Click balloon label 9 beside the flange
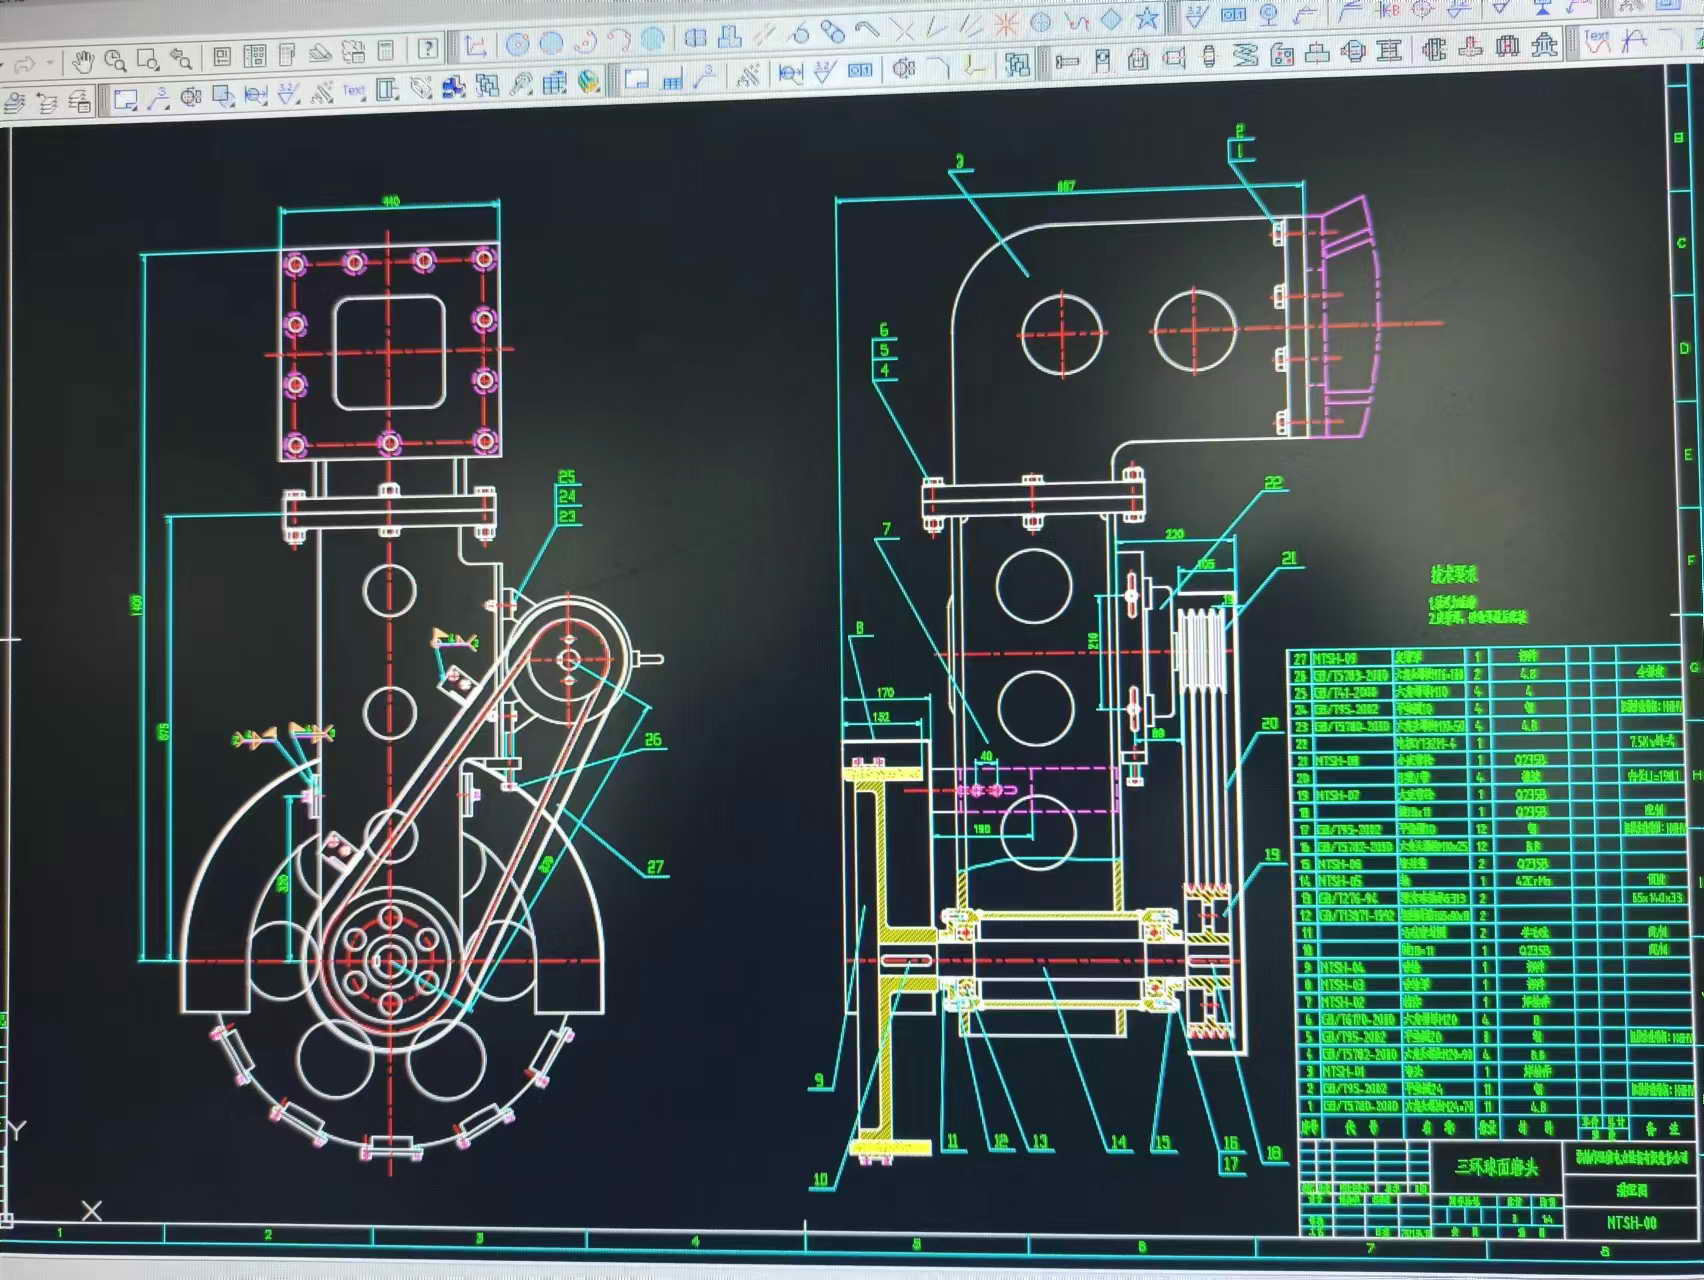This screenshot has width=1704, height=1280. (819, 1079)
